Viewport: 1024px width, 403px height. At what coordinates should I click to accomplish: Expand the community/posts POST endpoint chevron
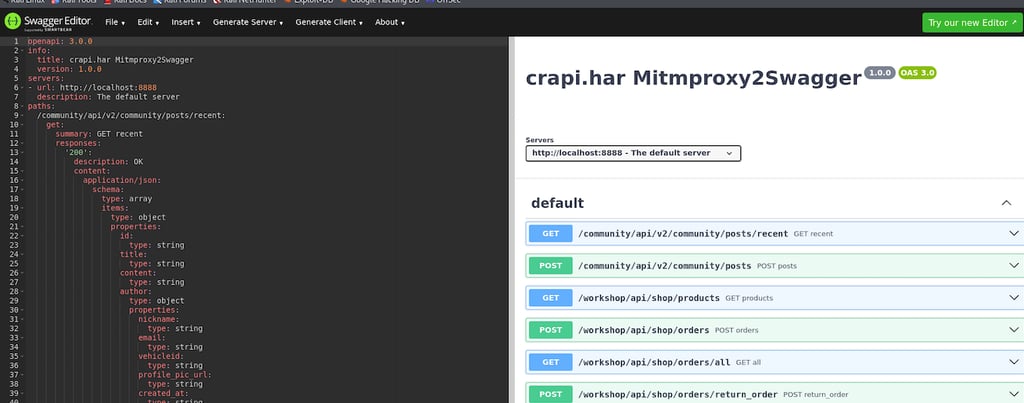pos(1014,266)
